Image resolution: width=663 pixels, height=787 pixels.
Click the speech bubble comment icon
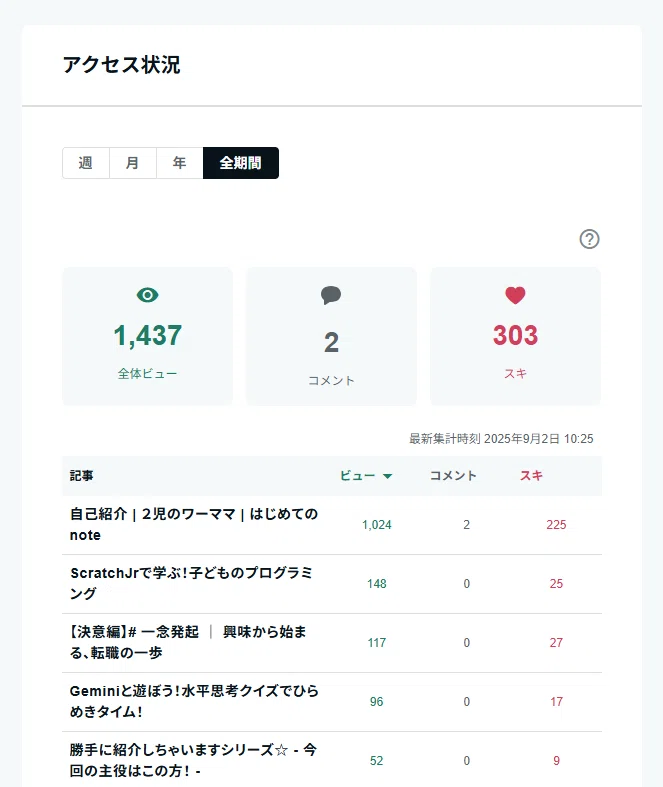[331, 295]
